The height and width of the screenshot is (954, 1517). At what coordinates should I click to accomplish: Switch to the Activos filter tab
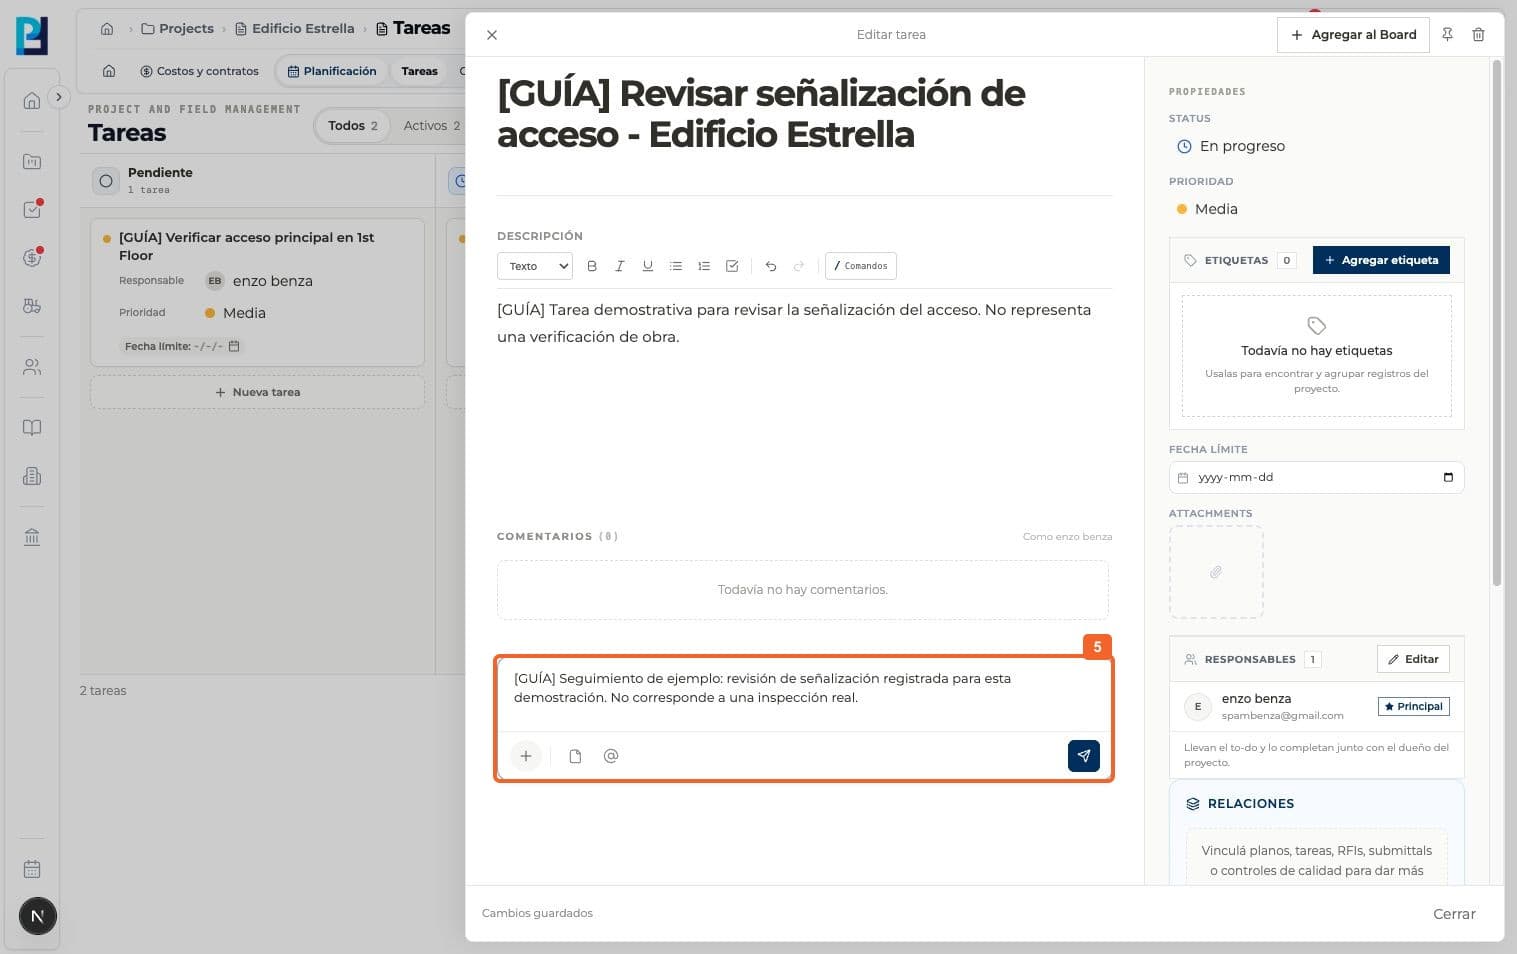coord(432,126)
